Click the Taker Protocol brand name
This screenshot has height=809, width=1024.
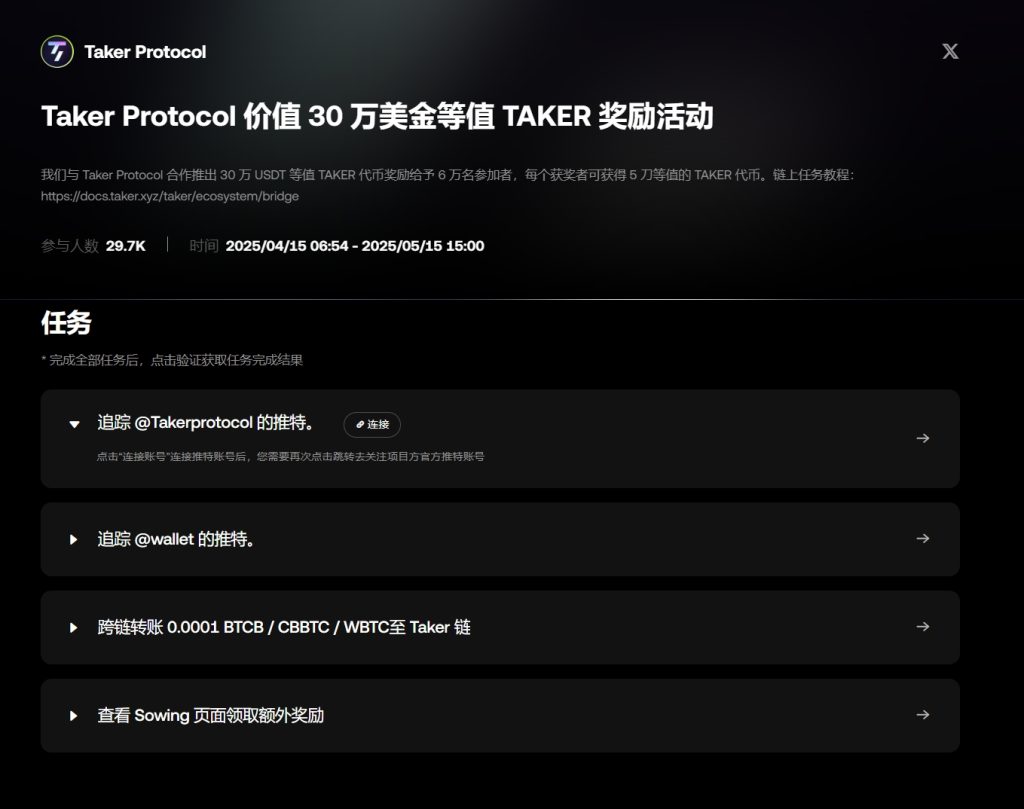point(145,52)
